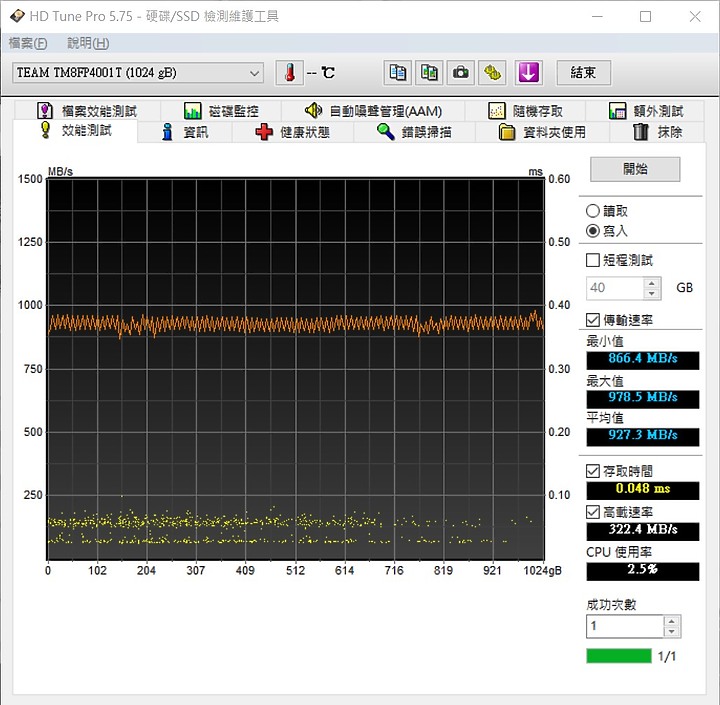Open the 說明(H) help menu
The image size is (720, 705).
88,43
